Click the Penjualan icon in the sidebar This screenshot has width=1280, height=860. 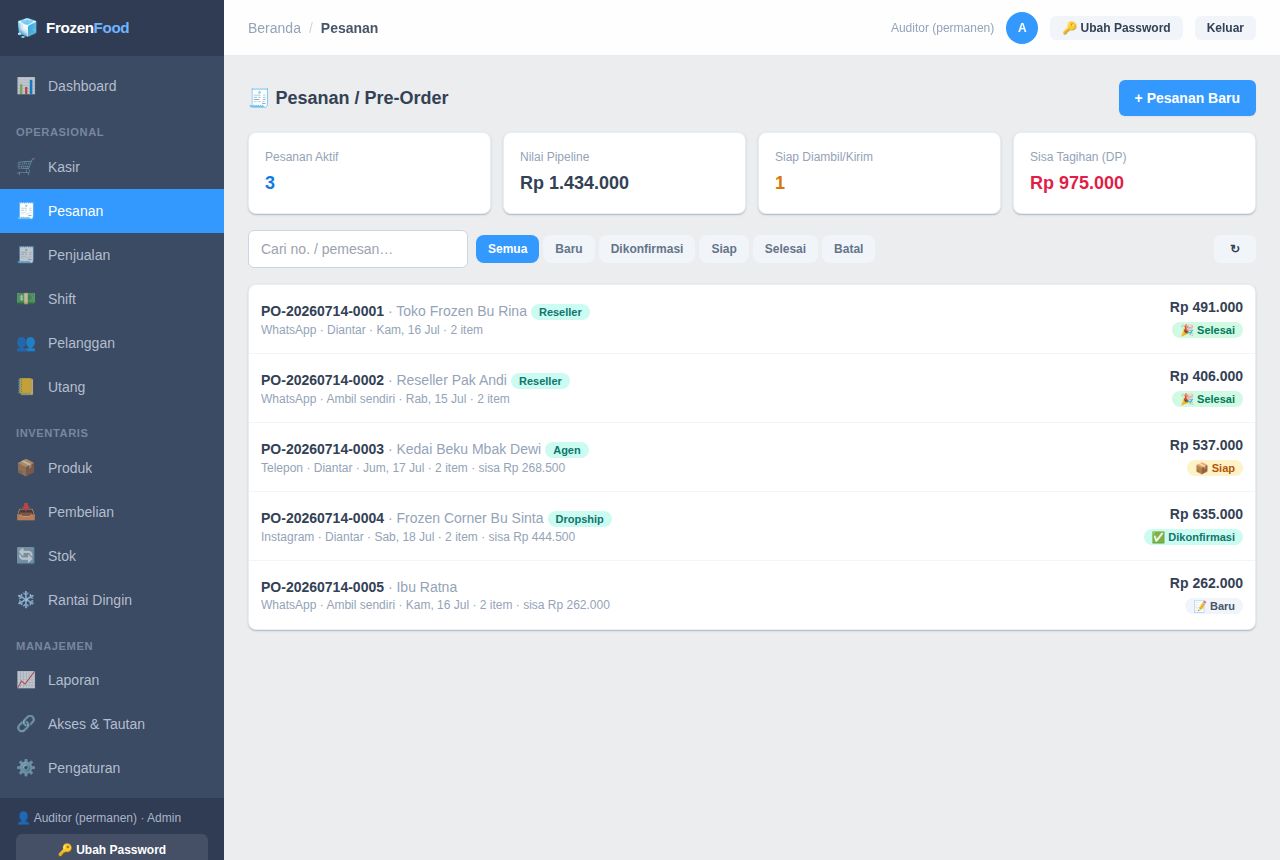[x=26, y=255]
